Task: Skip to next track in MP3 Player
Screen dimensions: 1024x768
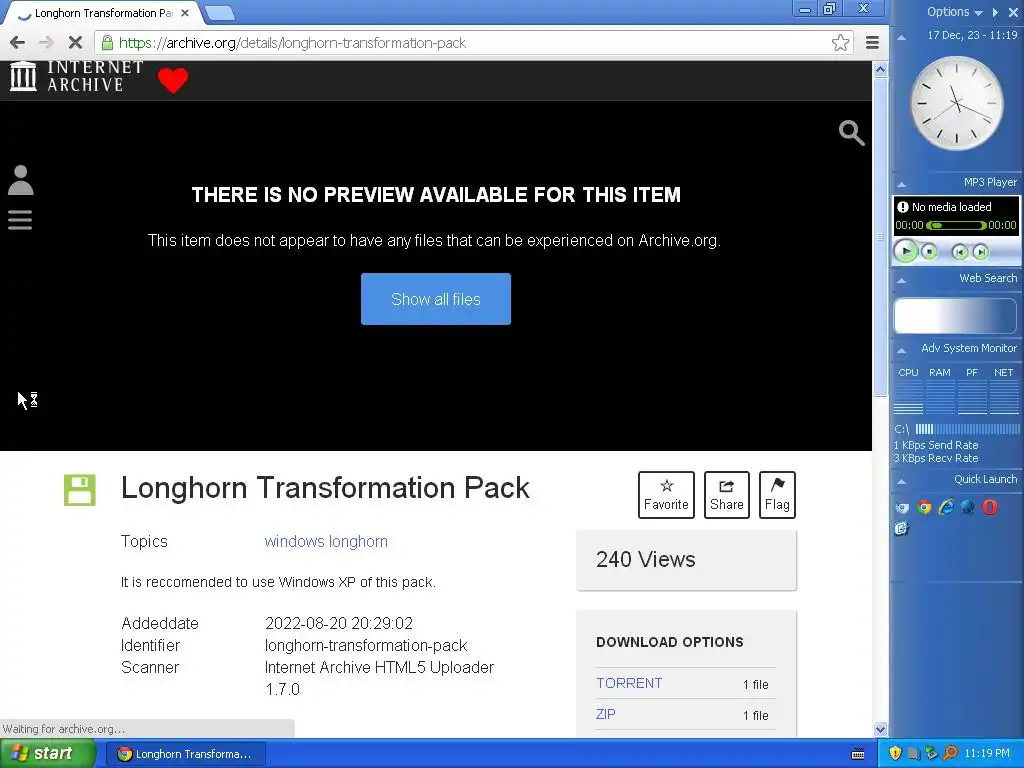Action: click(x=980, y=252)
